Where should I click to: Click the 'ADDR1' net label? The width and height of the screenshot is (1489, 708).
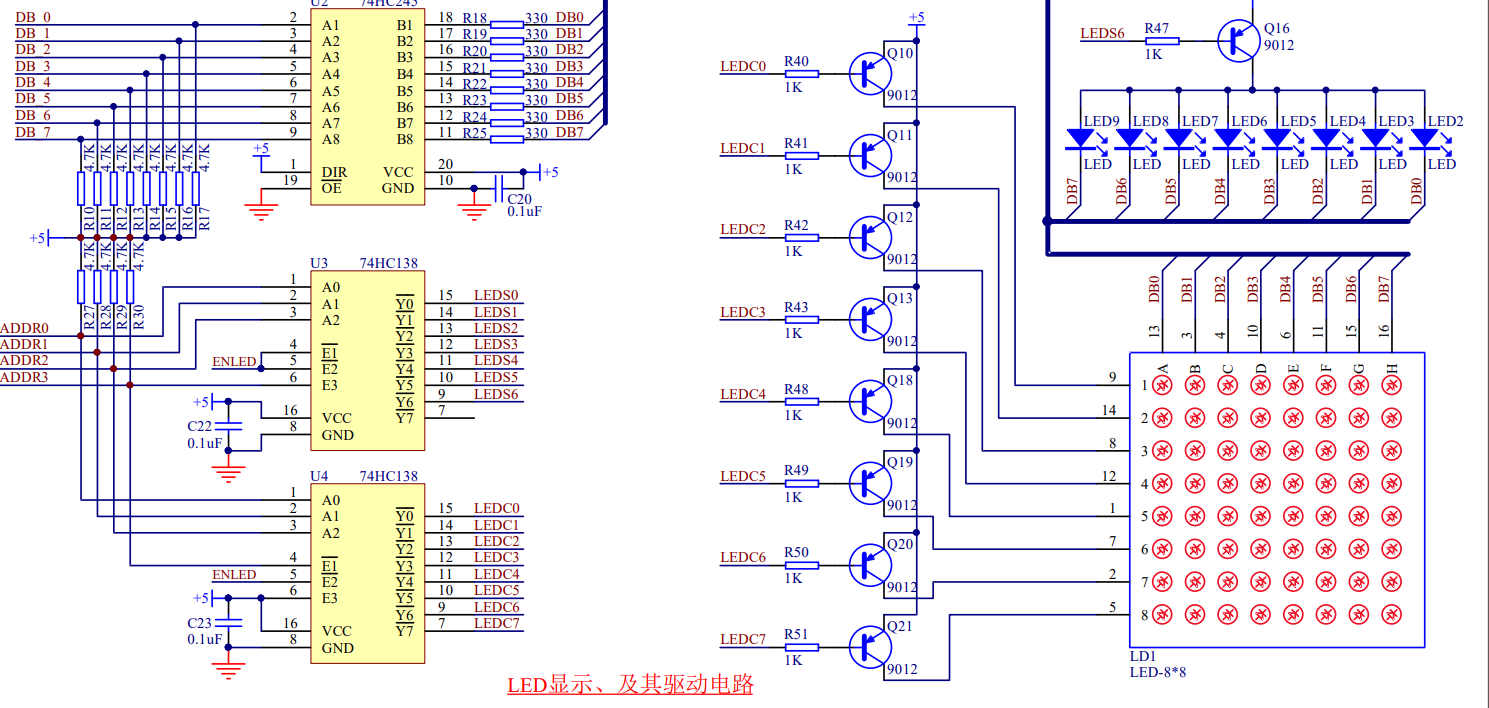[x=25, y=344]
